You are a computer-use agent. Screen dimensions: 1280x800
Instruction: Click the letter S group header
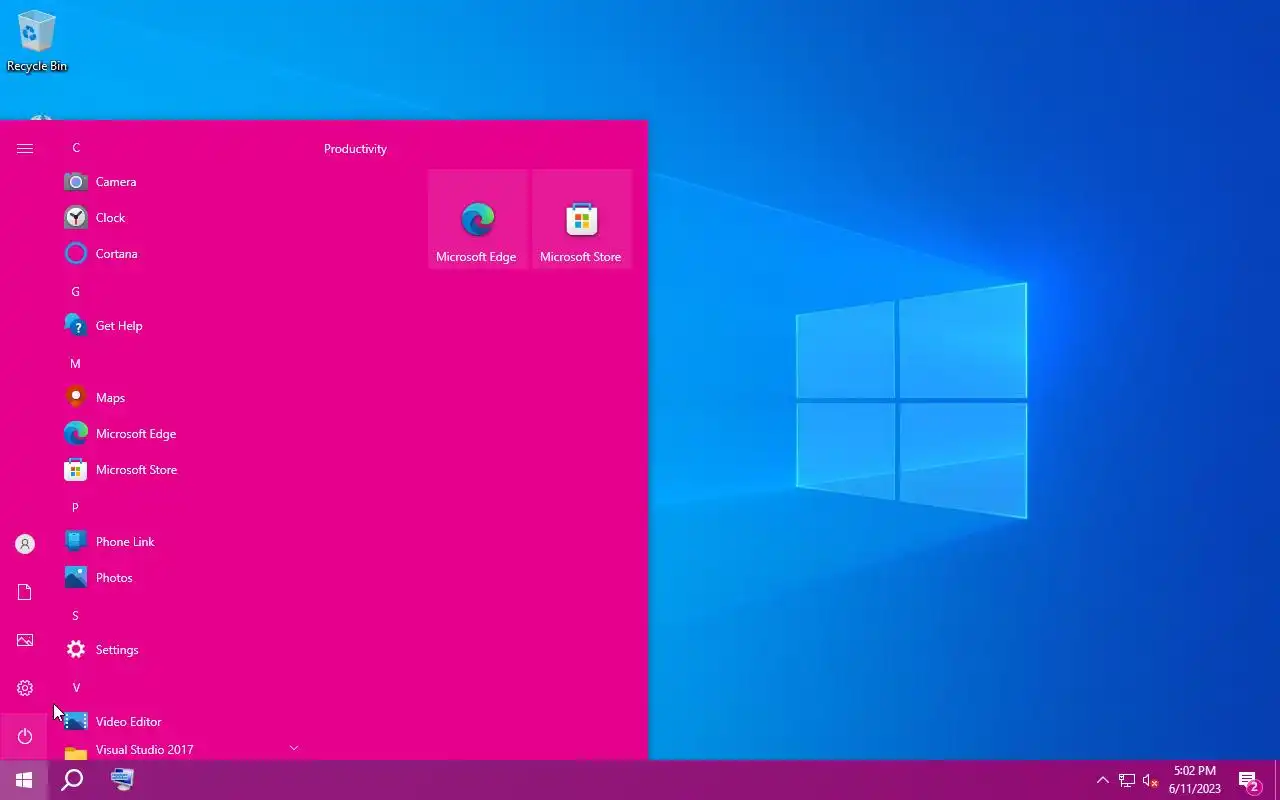pyautogui.click(x=75, y=616)
